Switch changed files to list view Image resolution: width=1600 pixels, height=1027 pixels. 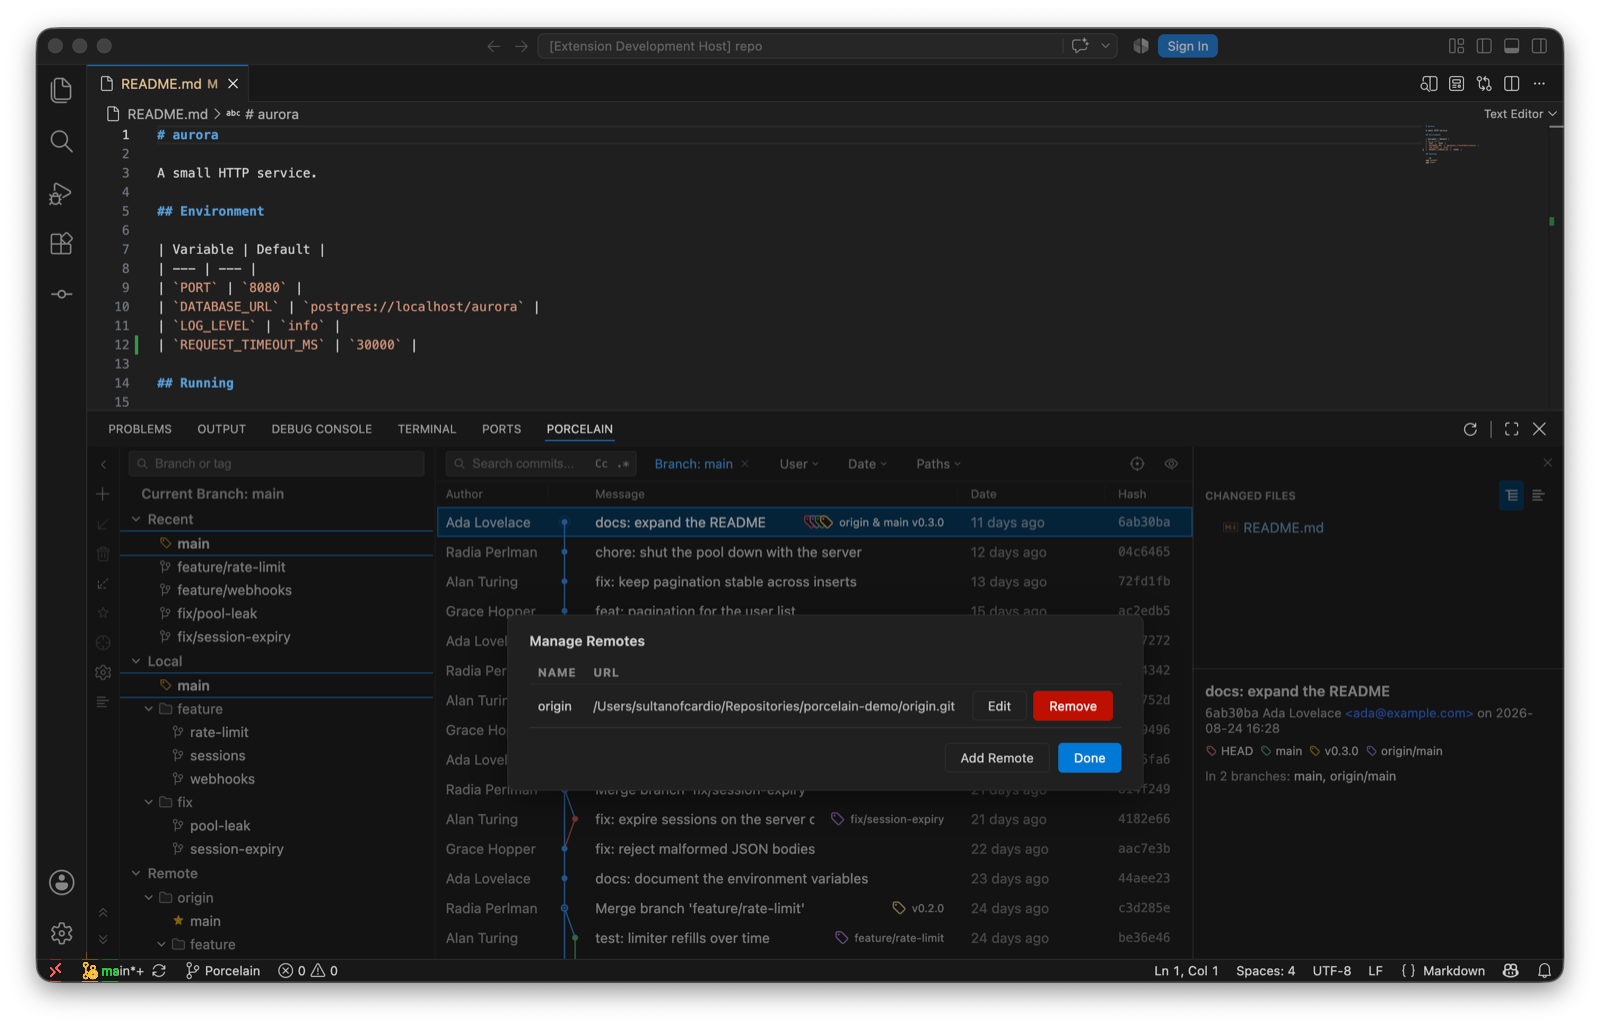(x=1538, y=496)
